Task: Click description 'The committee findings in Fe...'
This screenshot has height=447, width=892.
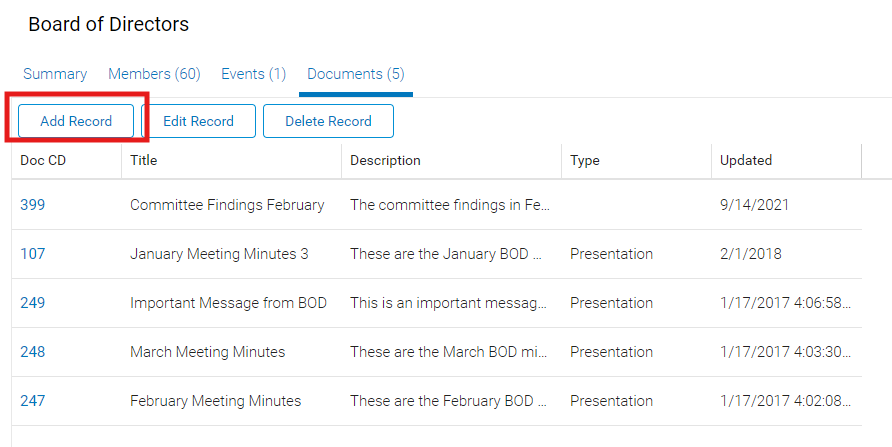Action: tap(450, 205)
